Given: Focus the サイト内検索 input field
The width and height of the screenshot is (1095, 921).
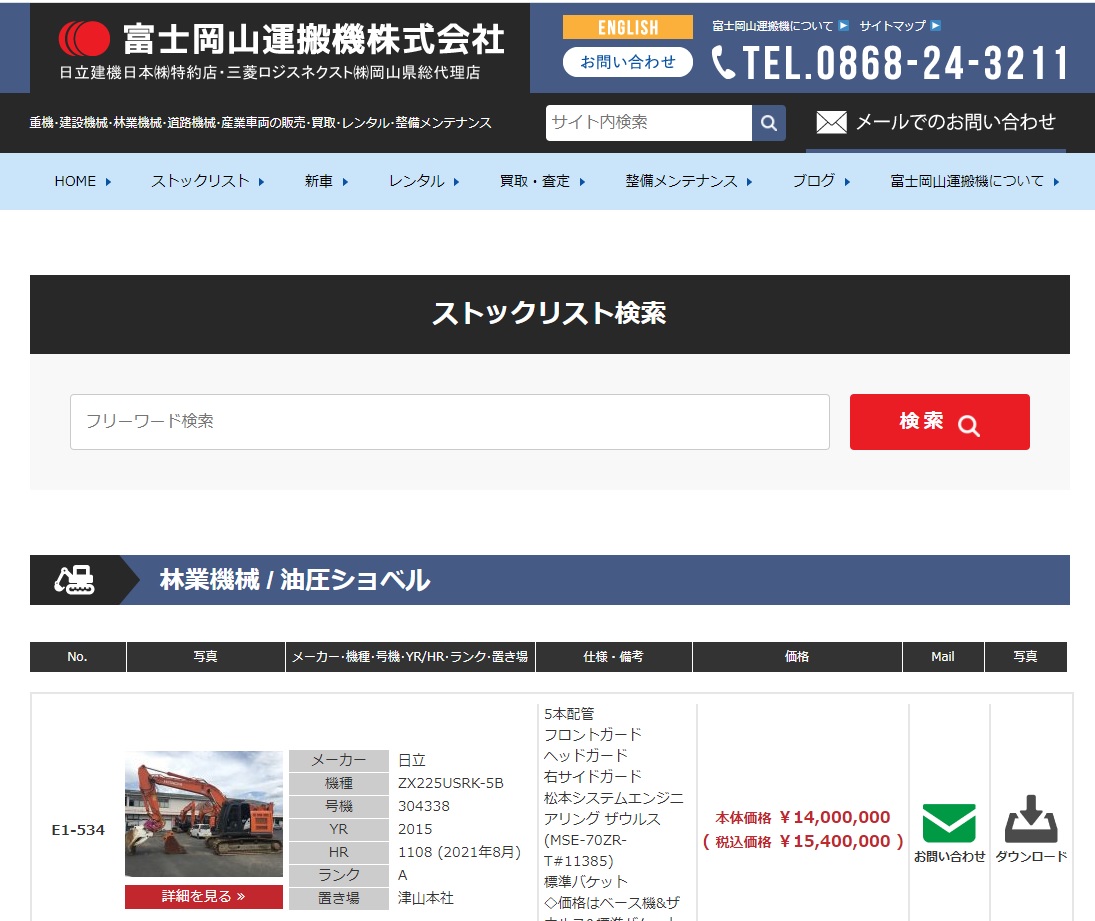Looking at the screenshot, I should 649,123.
